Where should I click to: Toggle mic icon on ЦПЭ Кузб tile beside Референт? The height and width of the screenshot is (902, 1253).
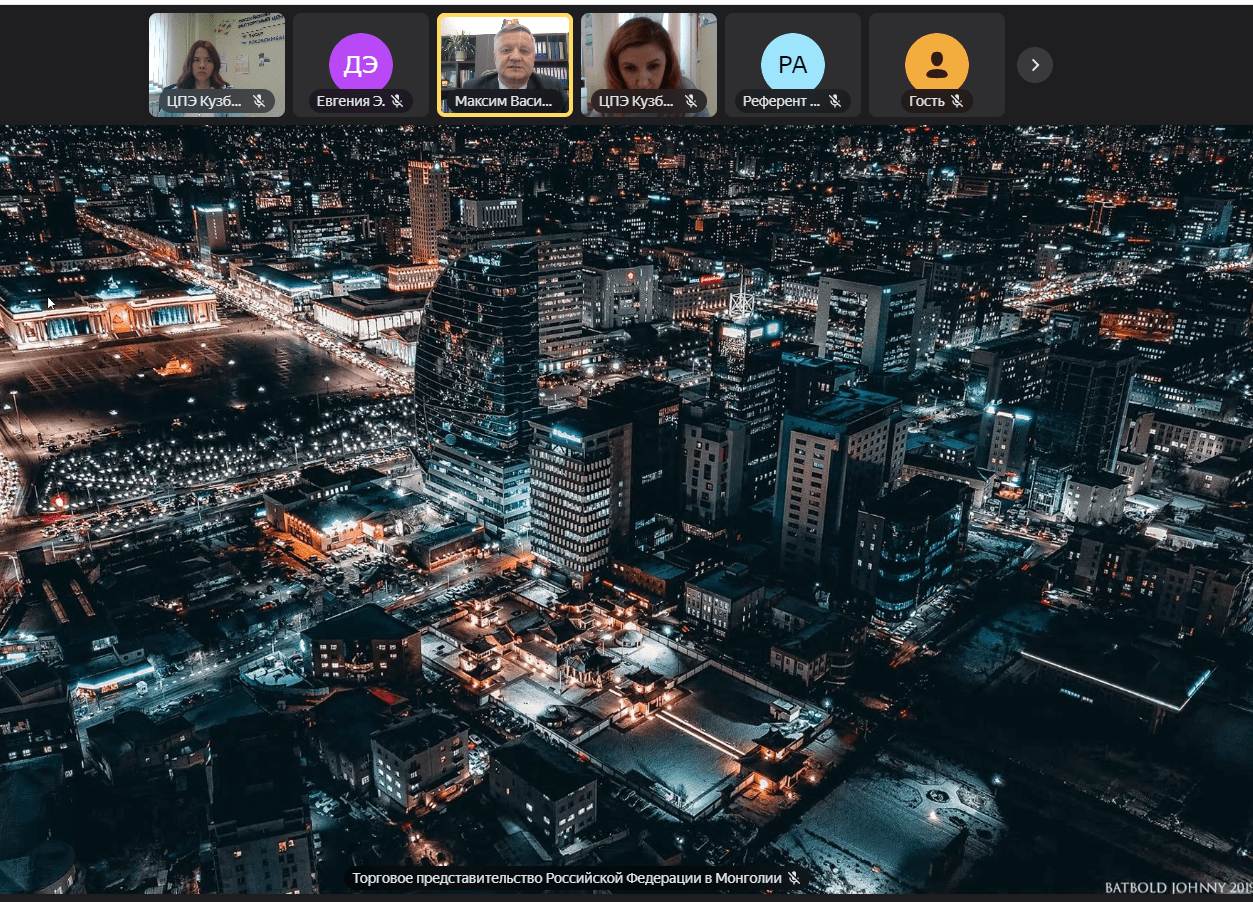691,101
